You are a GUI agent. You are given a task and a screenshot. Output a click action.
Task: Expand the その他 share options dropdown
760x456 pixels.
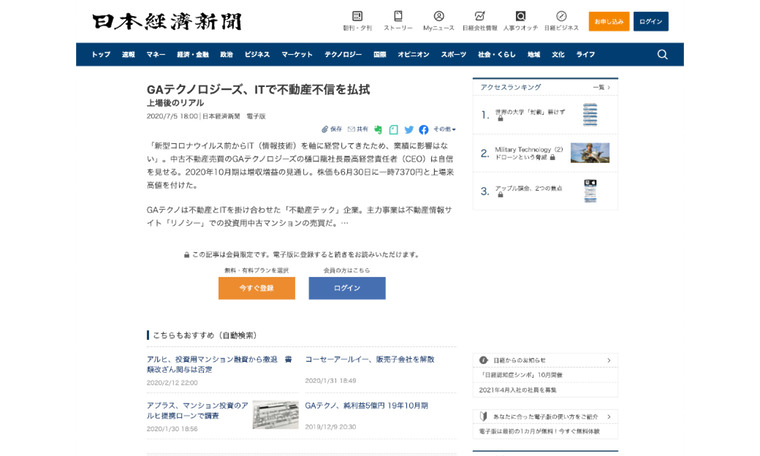[x=444, y=129]
